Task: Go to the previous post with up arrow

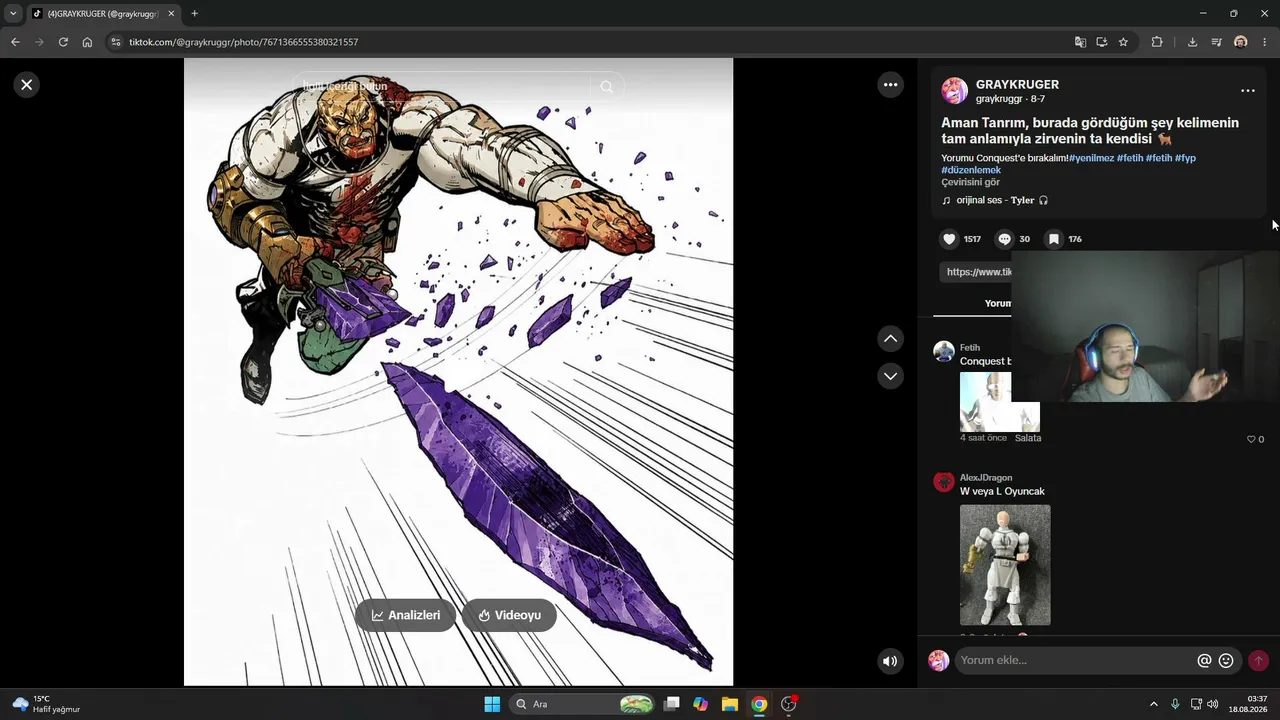Action: (891, 339)
